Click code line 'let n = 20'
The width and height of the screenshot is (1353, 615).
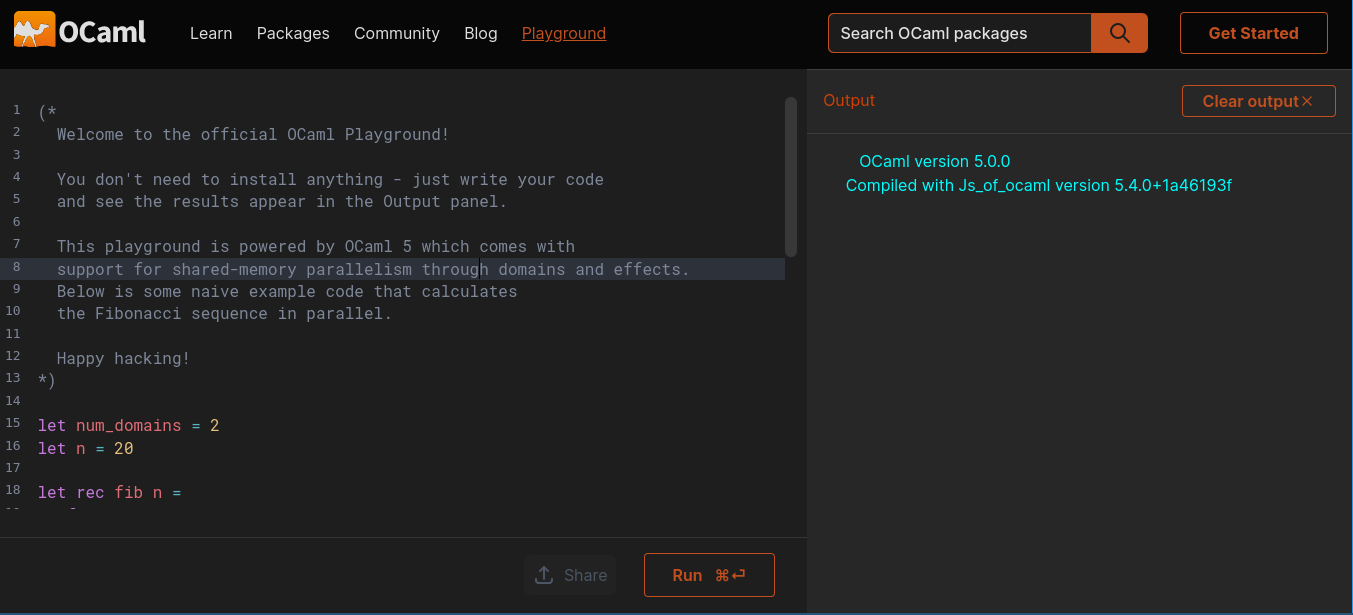86,448
